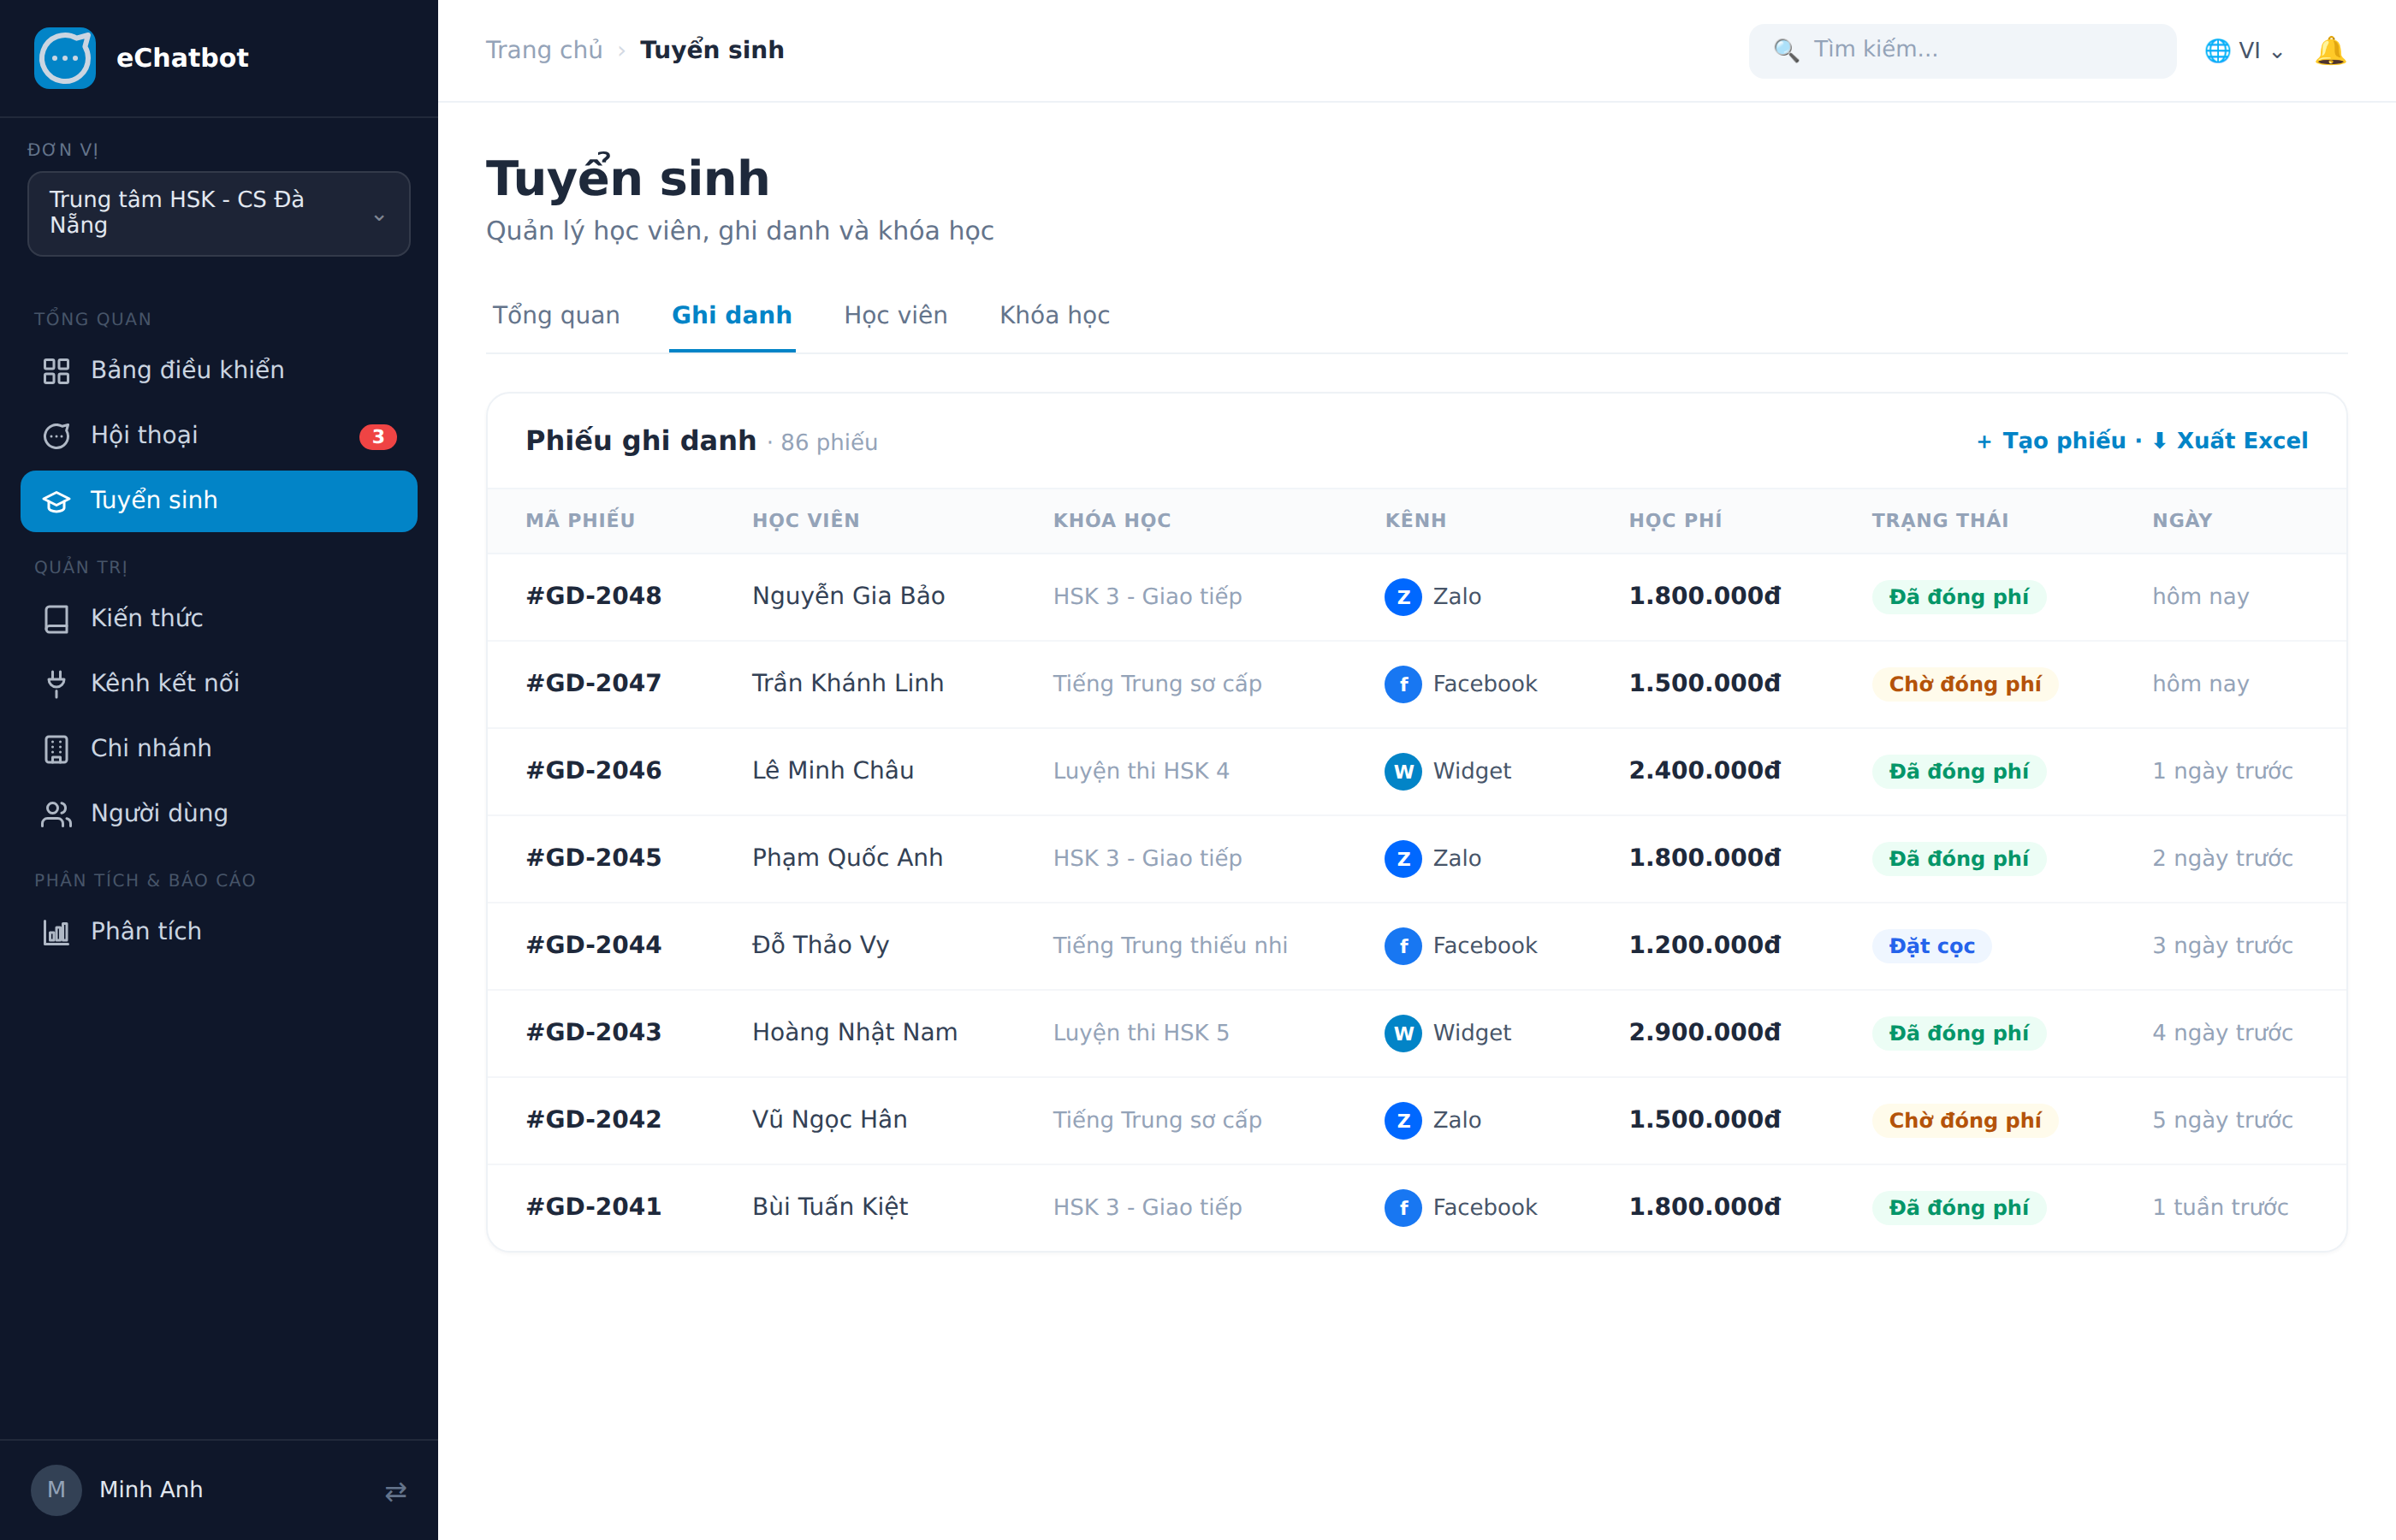Click the Kiến thức book icon
The image size is (2396, 1540).
point(56,619)
